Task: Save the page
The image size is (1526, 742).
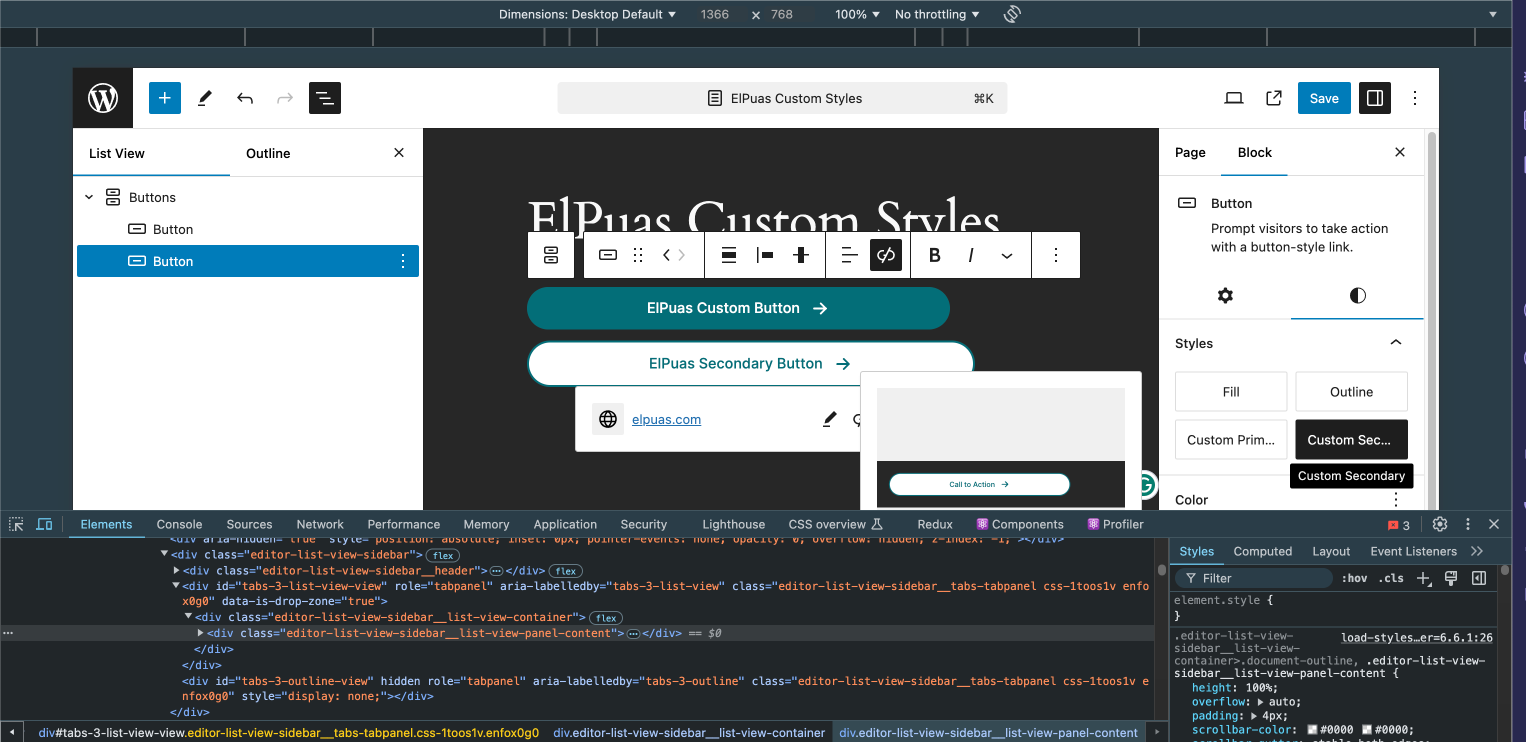Action: click(1324, 98)
